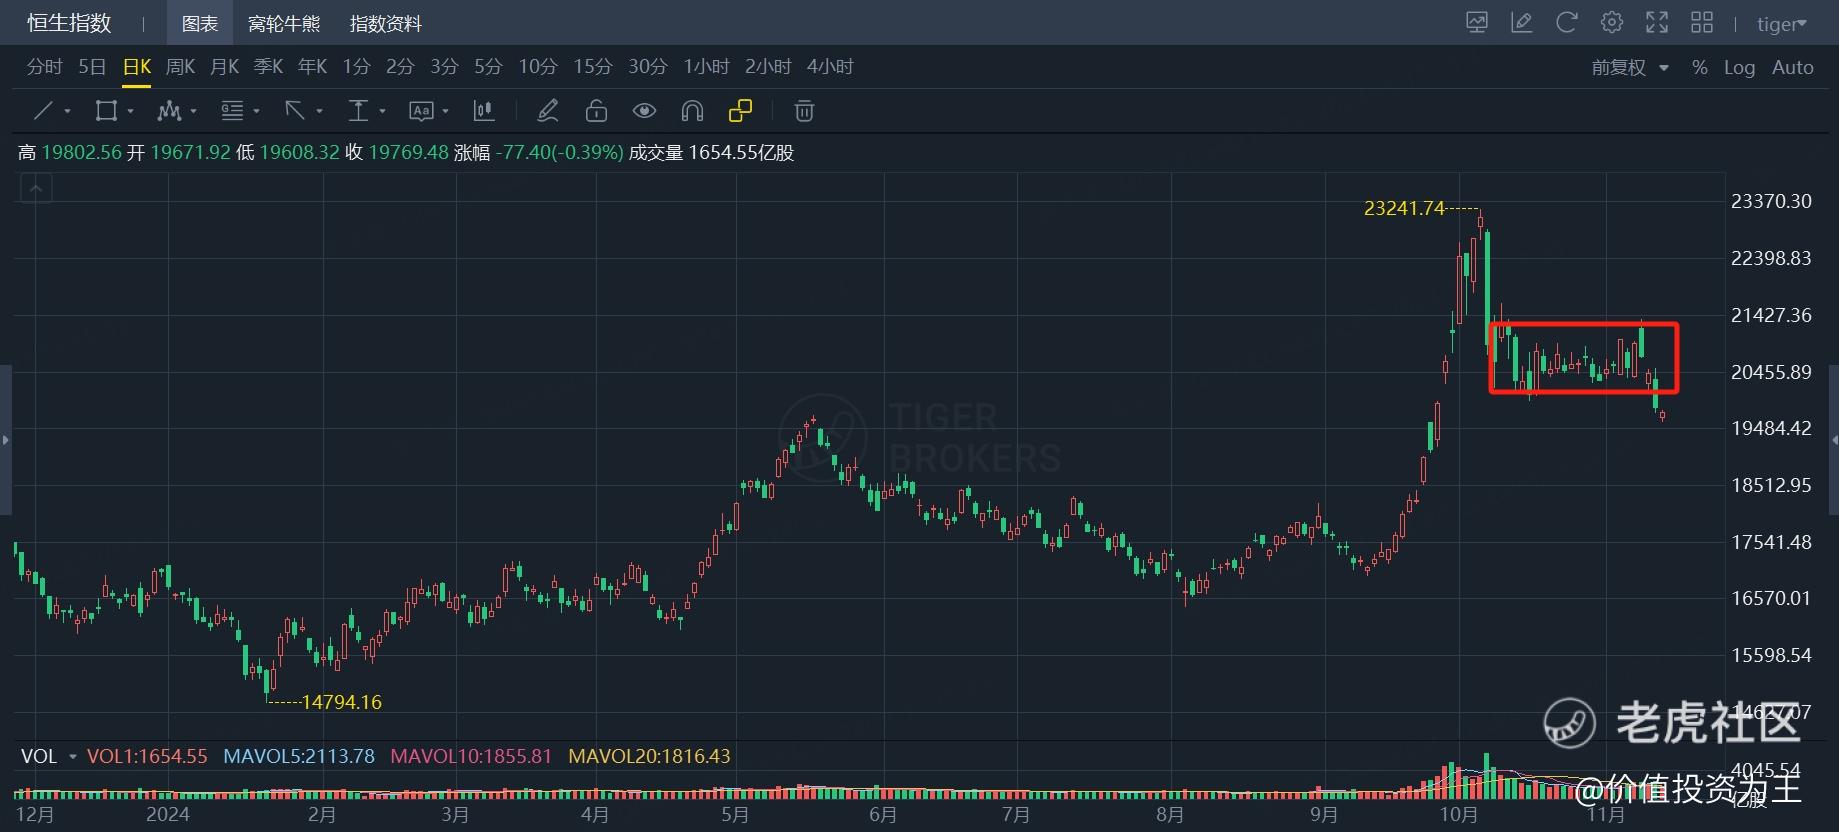Expand measure tool options dropdown arrow

(x=382, y=112)
